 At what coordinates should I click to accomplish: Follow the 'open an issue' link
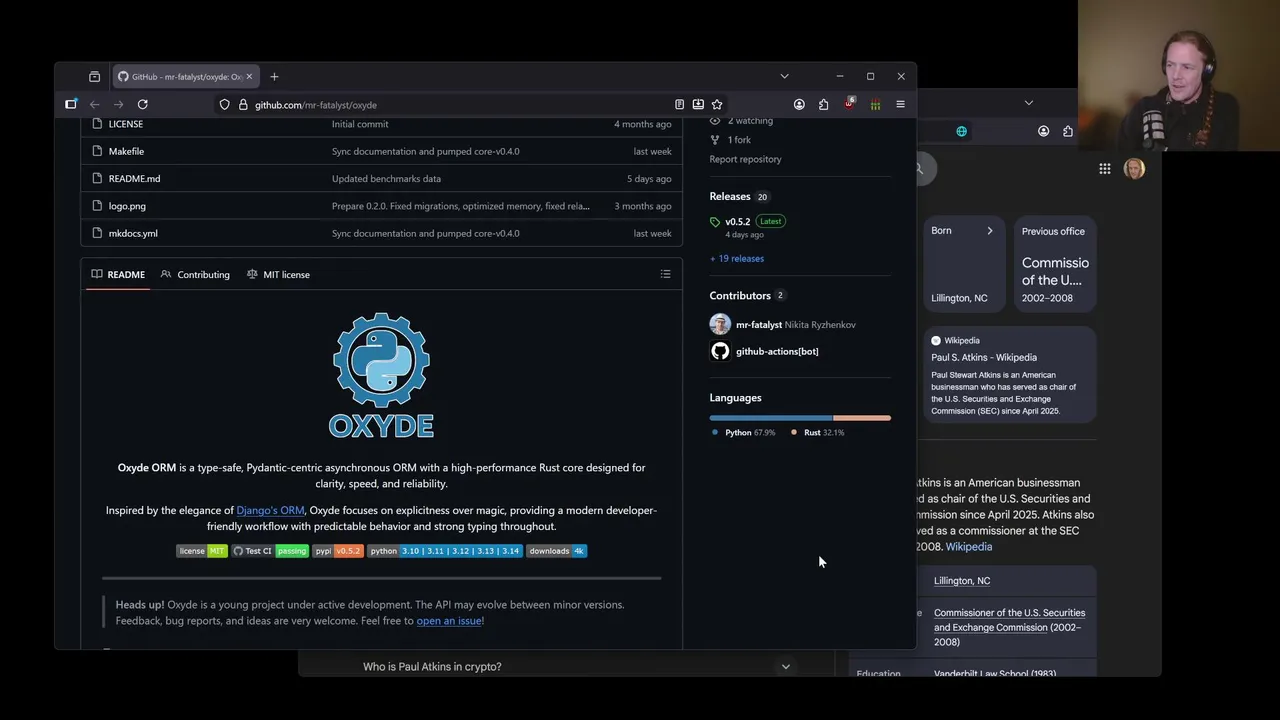449,621
